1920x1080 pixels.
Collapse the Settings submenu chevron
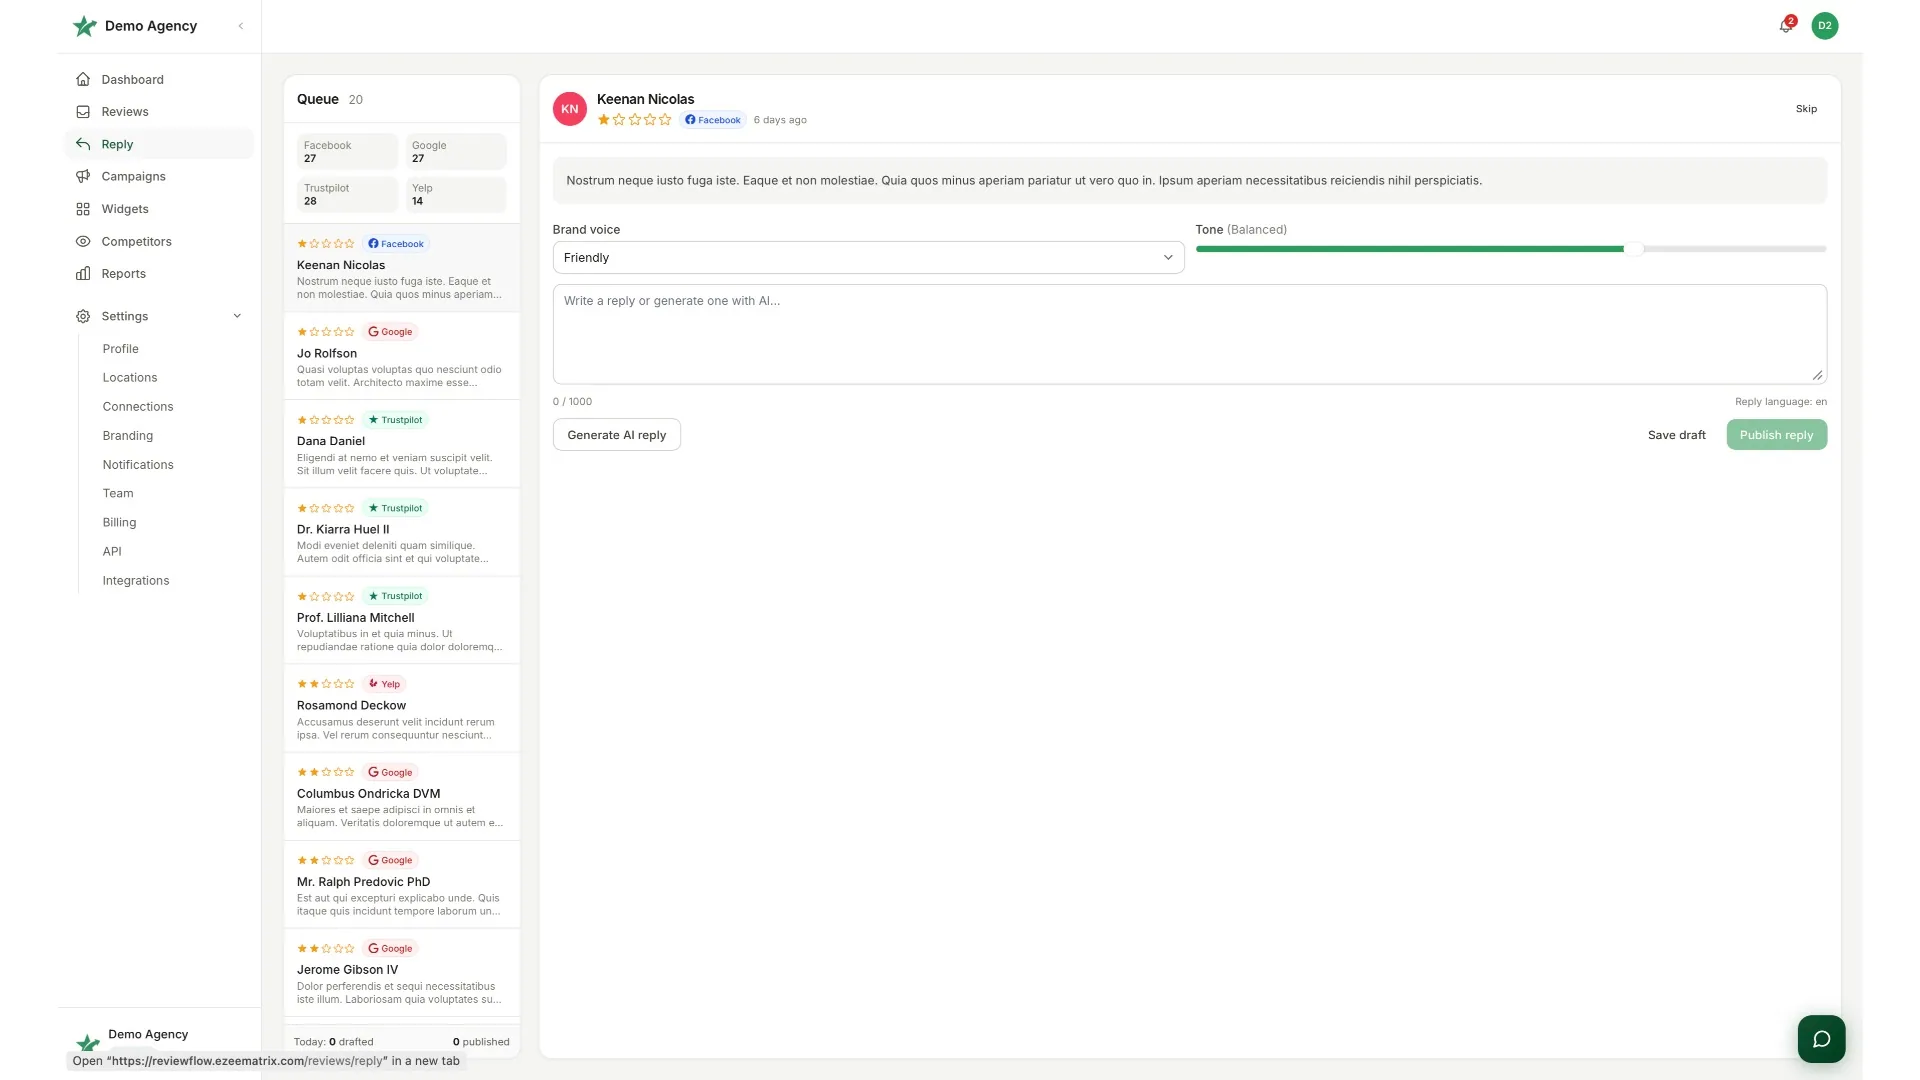click(237, 316)
